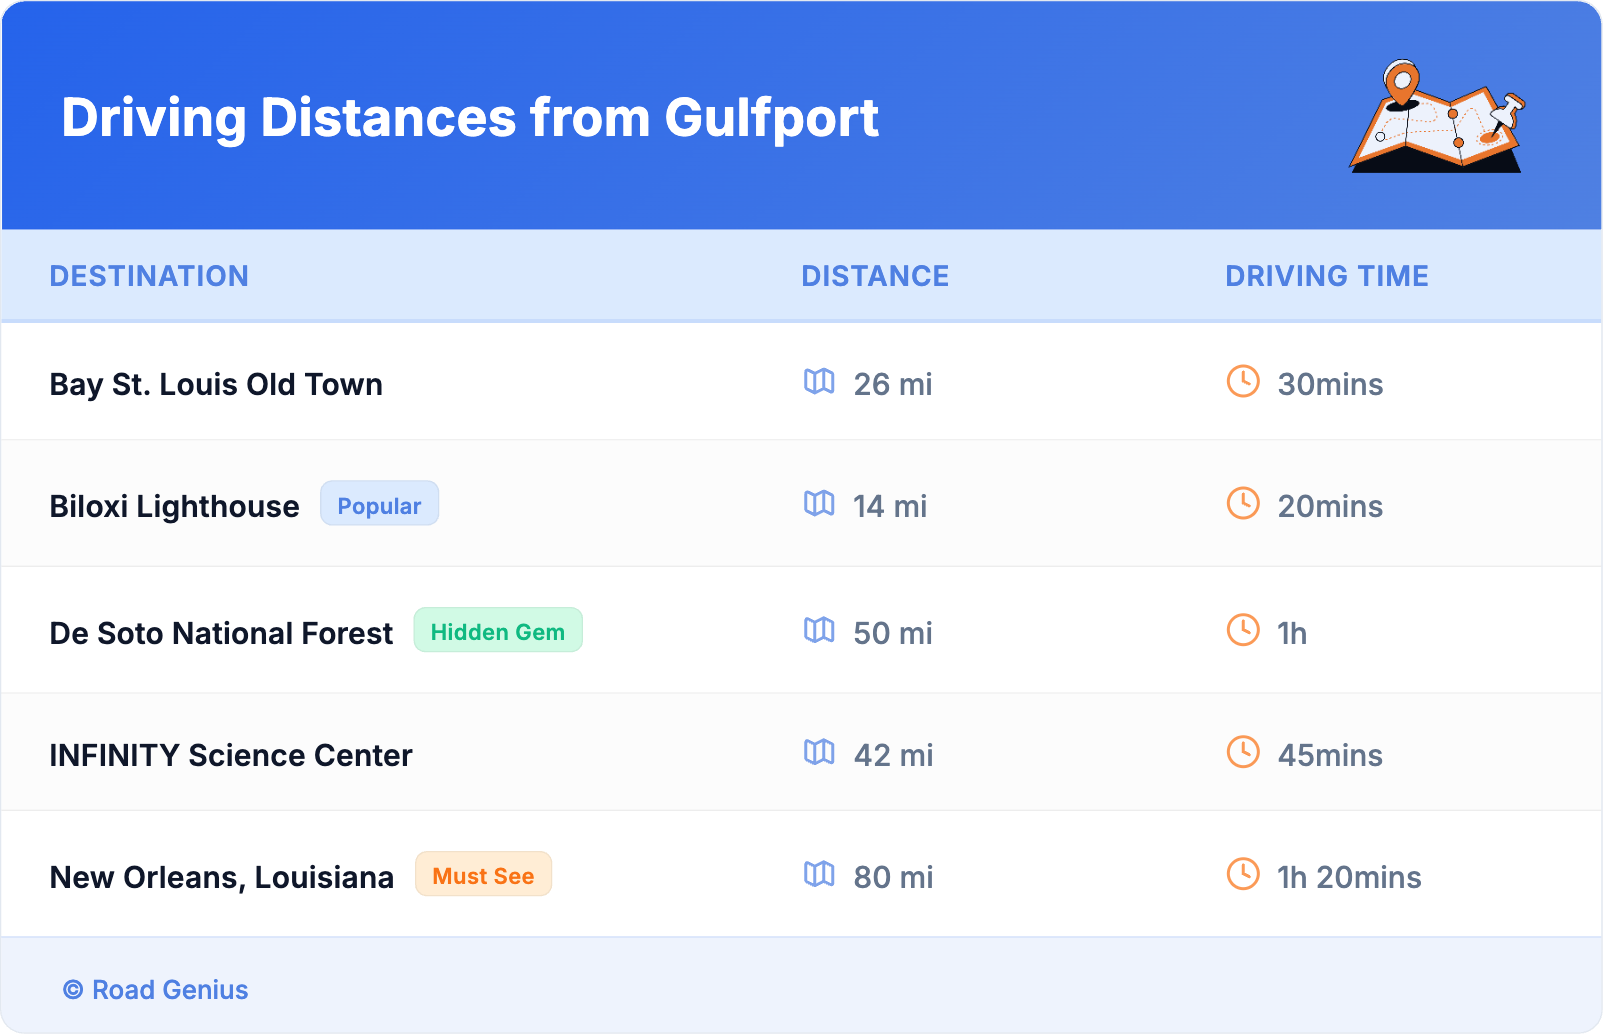Select INFINITY Science Center destination
1604x1034 pixels.
tap(231, 755)
